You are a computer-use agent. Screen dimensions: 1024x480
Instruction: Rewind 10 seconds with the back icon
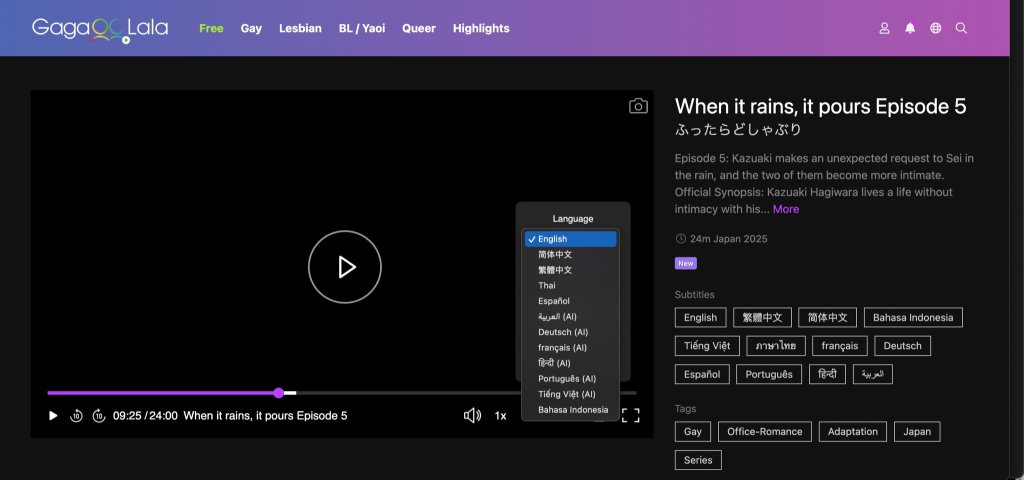click(x=76, y=416)
